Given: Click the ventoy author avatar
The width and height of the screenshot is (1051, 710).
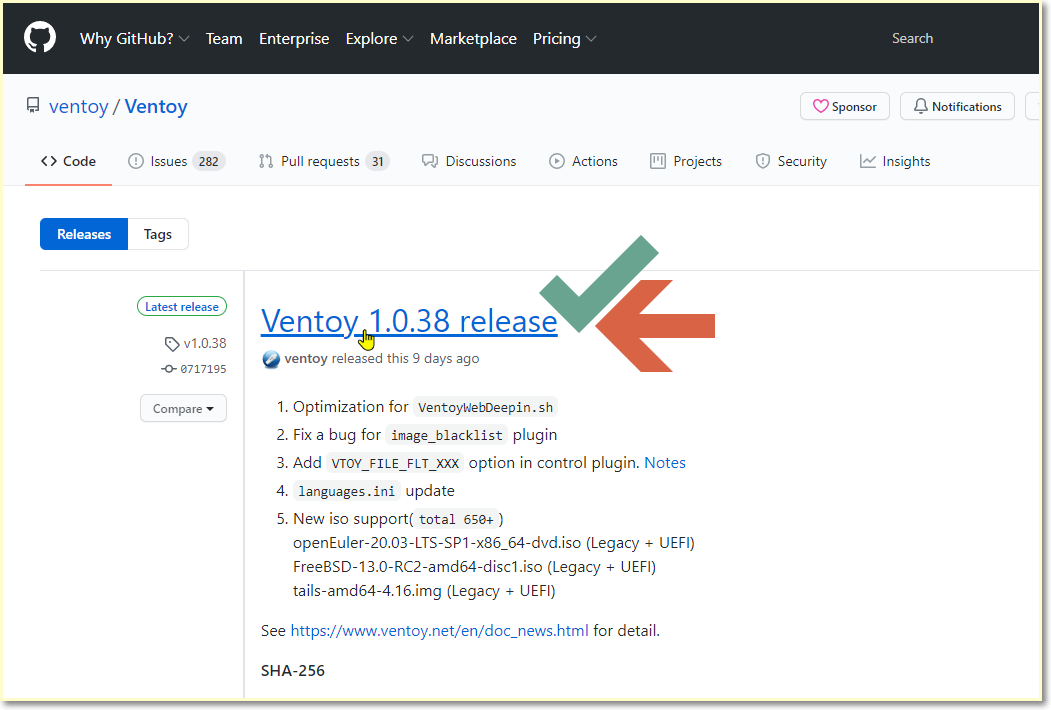Looking at the screenshot, I should [271, 359].
